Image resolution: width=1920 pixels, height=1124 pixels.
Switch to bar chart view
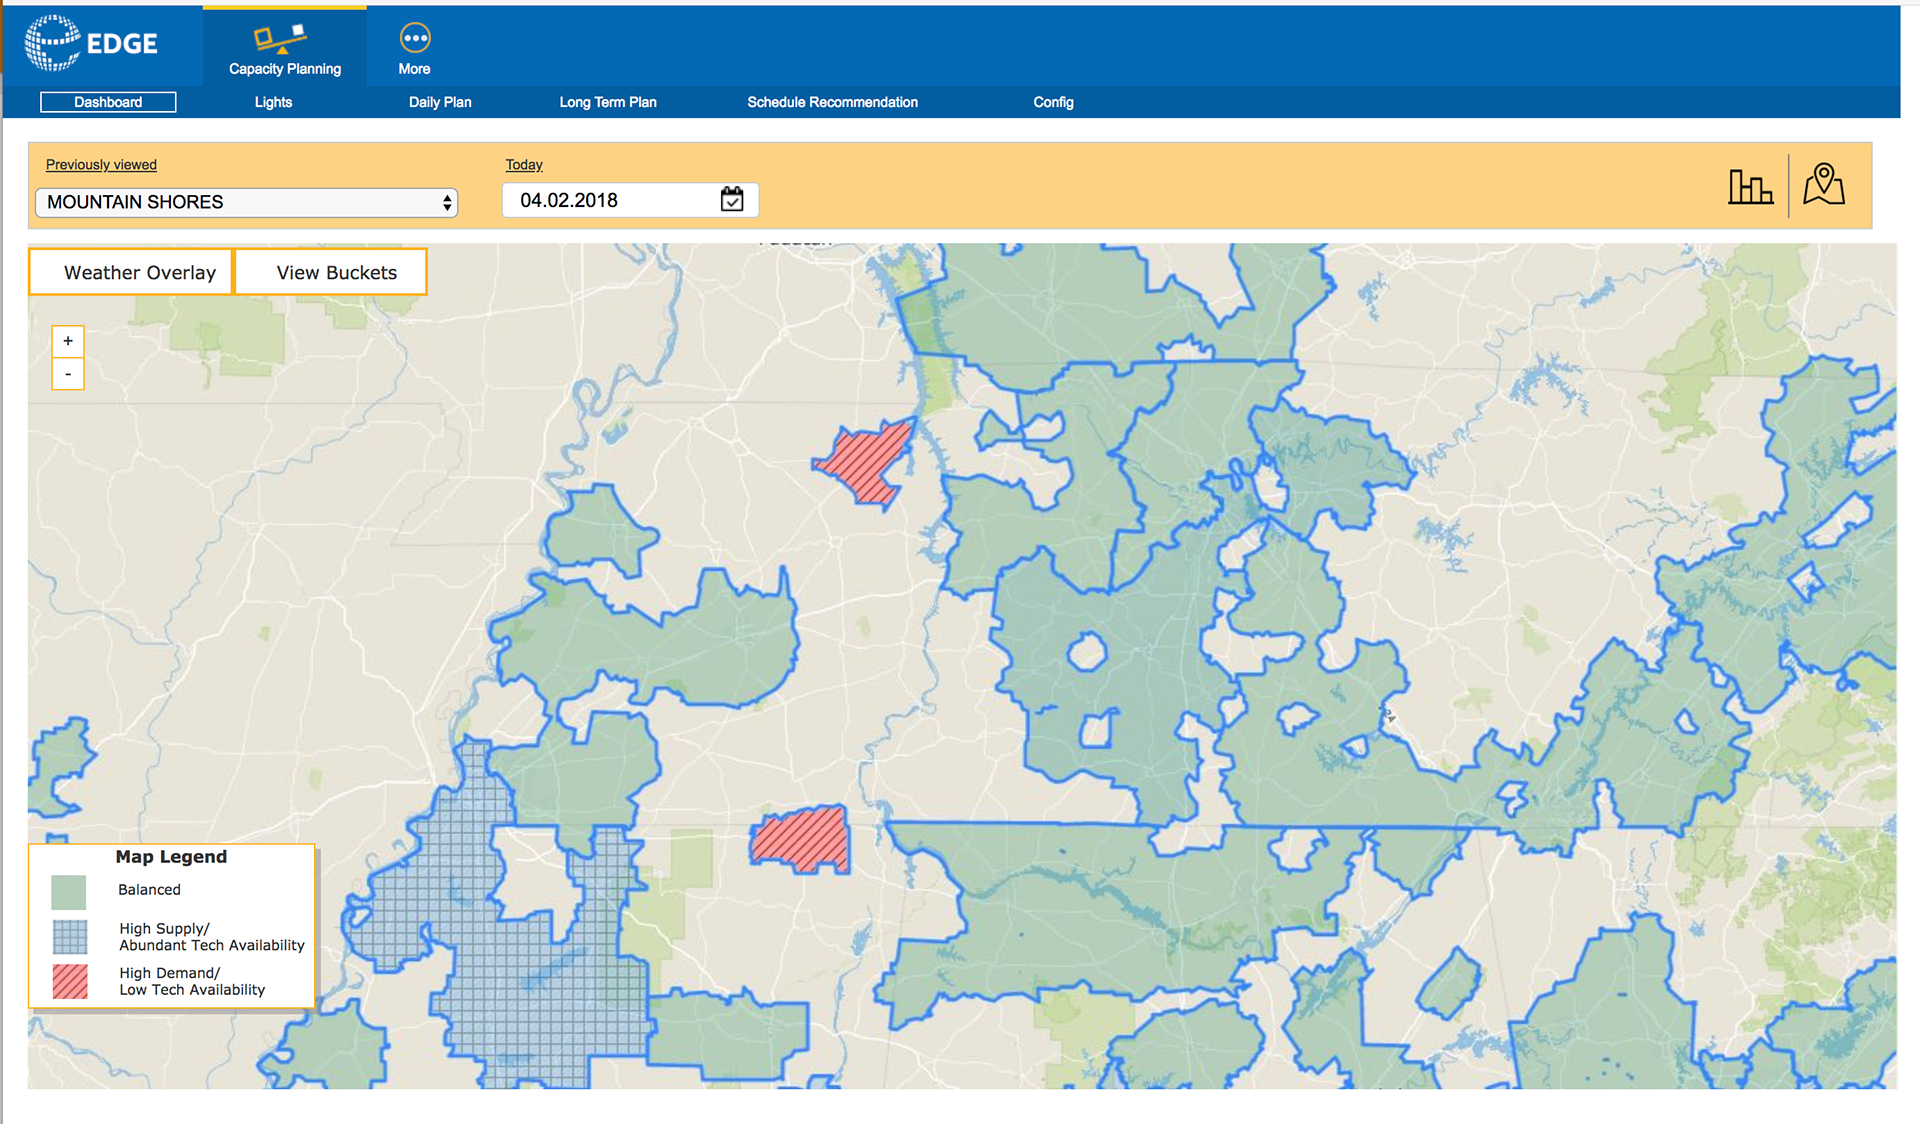click(1750, 186)
